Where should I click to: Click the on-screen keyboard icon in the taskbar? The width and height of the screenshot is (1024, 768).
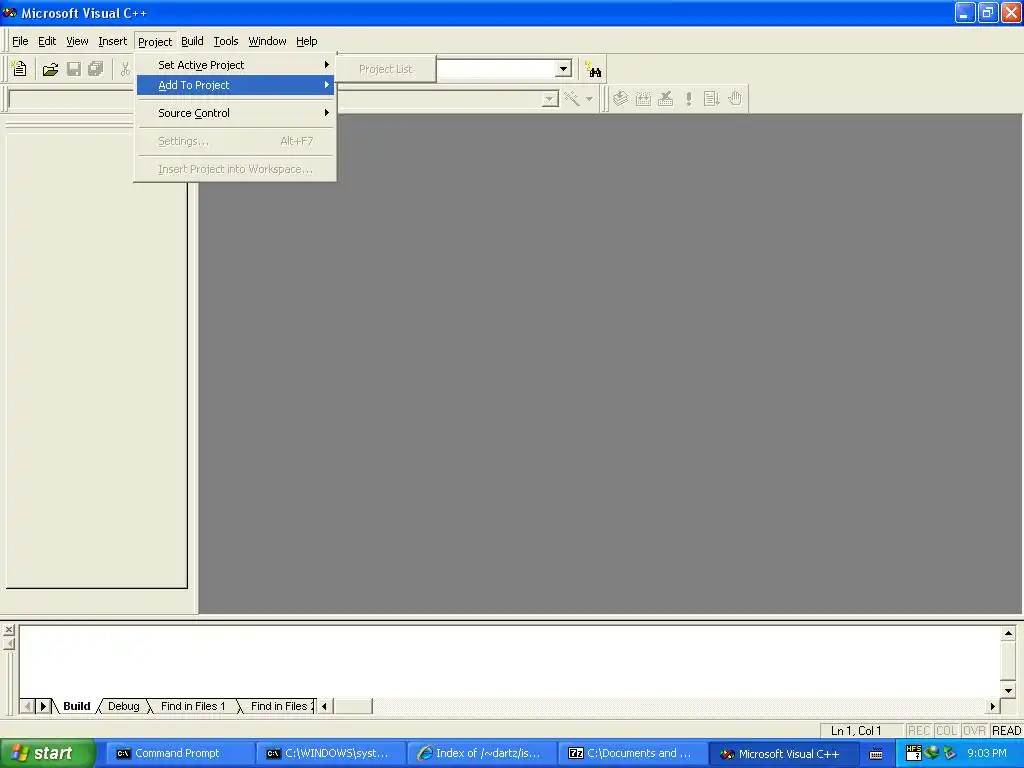876,754
